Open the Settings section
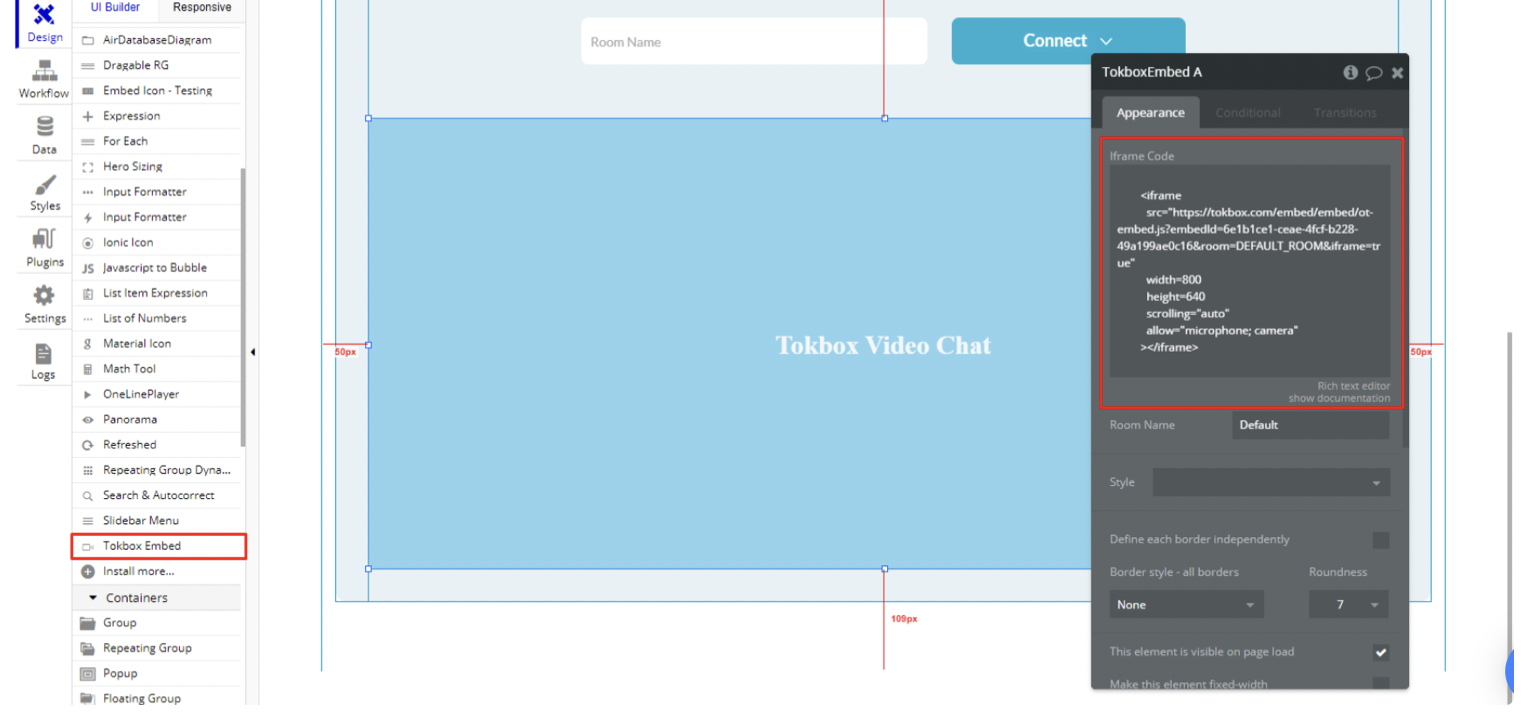The image size is (1530, 716). [x=44, y=305]
